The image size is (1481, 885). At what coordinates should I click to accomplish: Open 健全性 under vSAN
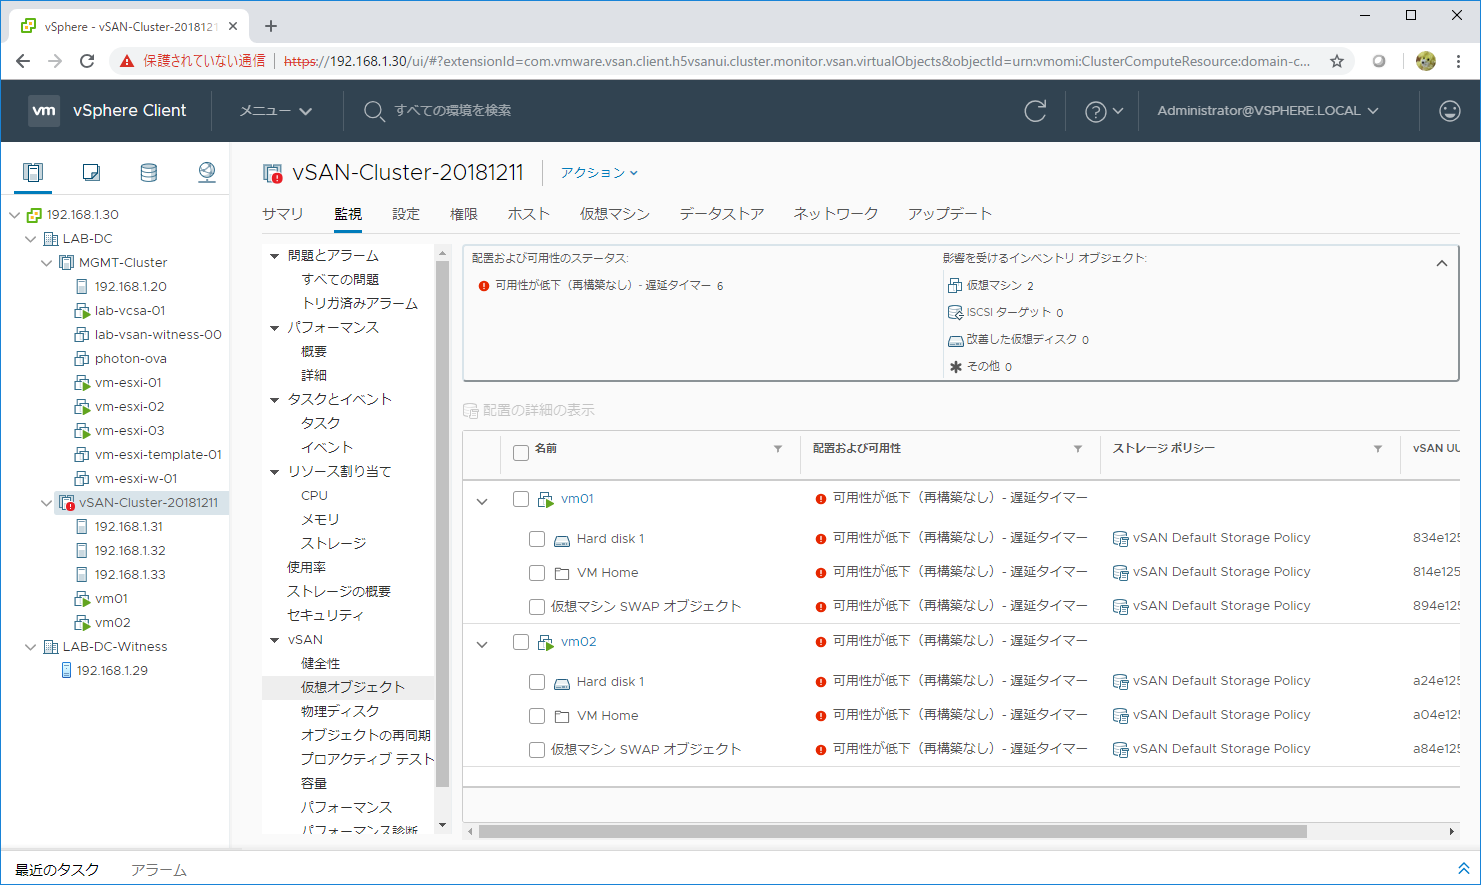point(321,664)
